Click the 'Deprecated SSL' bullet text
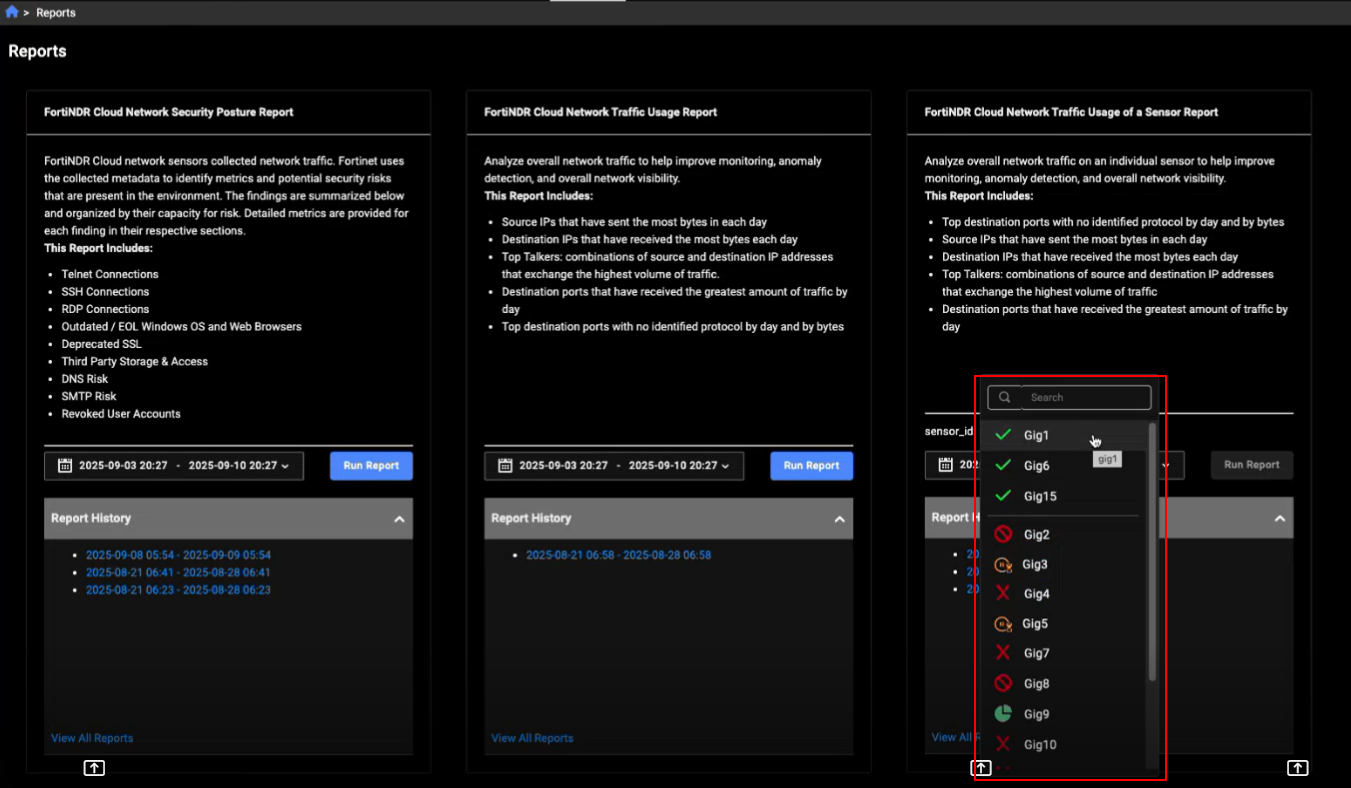The width and height of the screenshot is (1351, 788). pyautogui.click(x=102, y=344)
